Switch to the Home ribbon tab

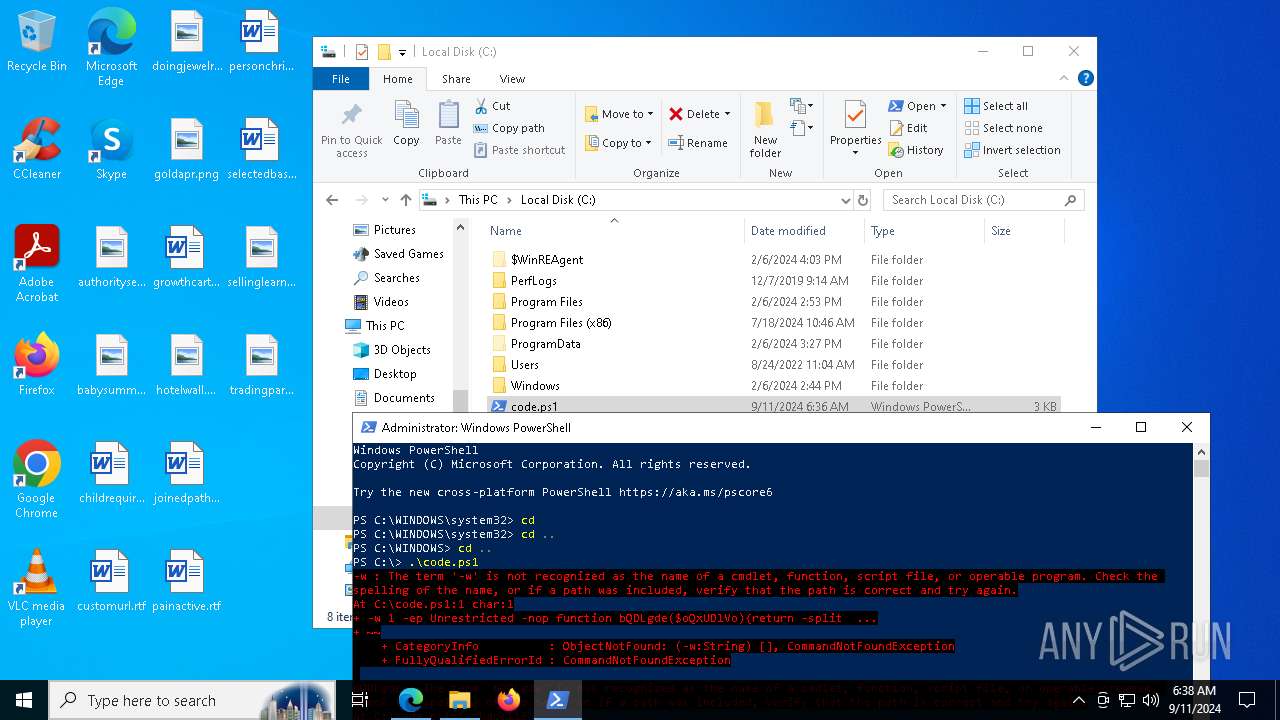tap(397, 79)
